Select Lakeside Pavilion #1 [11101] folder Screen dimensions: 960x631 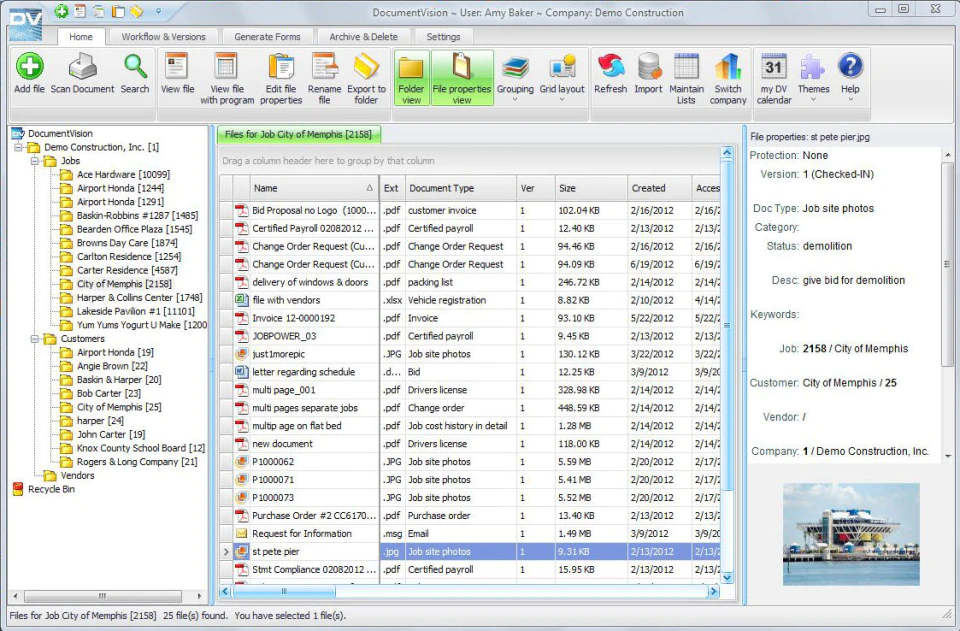click(135, 311)
